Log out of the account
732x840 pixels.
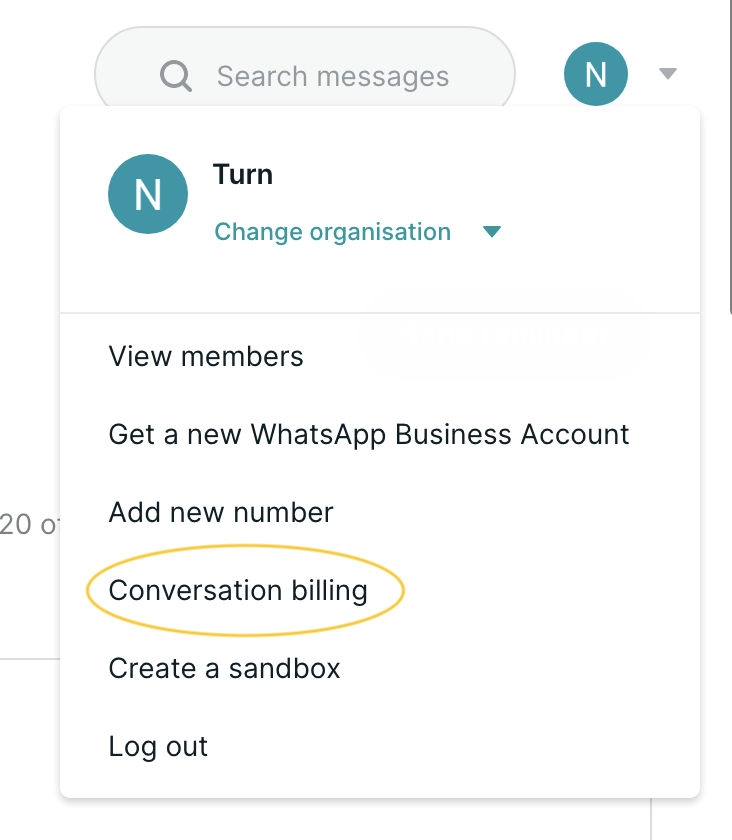click(158, 746)
